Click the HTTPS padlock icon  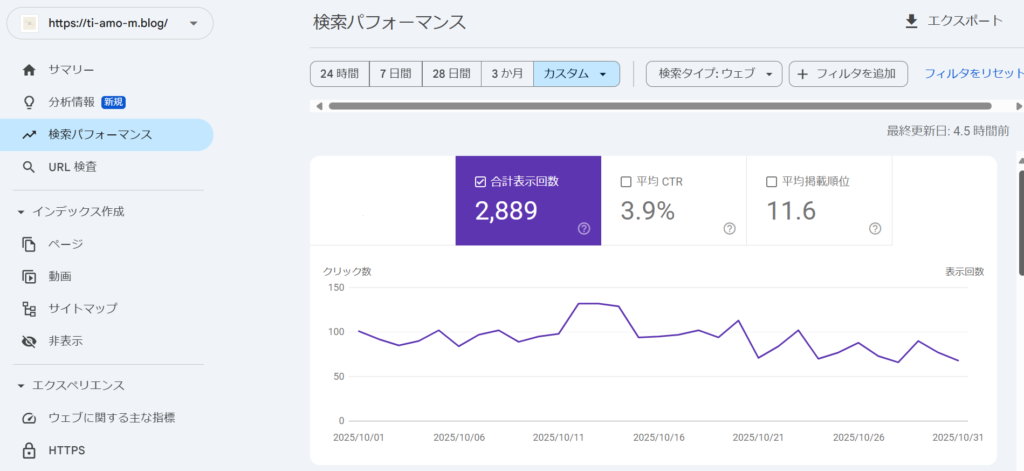(29, 450)
